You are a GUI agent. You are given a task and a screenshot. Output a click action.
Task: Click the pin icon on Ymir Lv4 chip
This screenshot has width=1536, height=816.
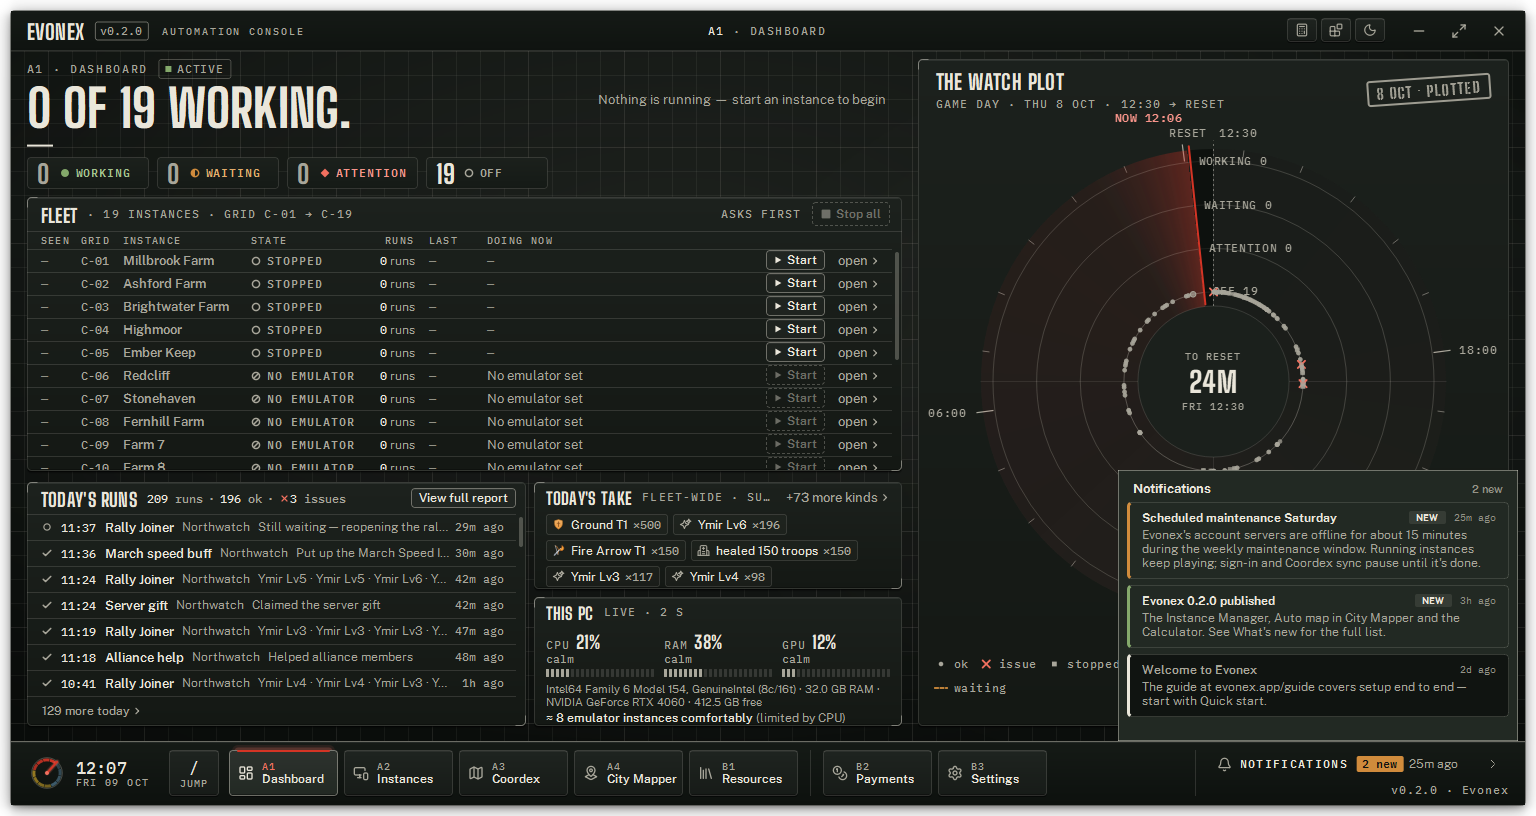tap(678, 577)
